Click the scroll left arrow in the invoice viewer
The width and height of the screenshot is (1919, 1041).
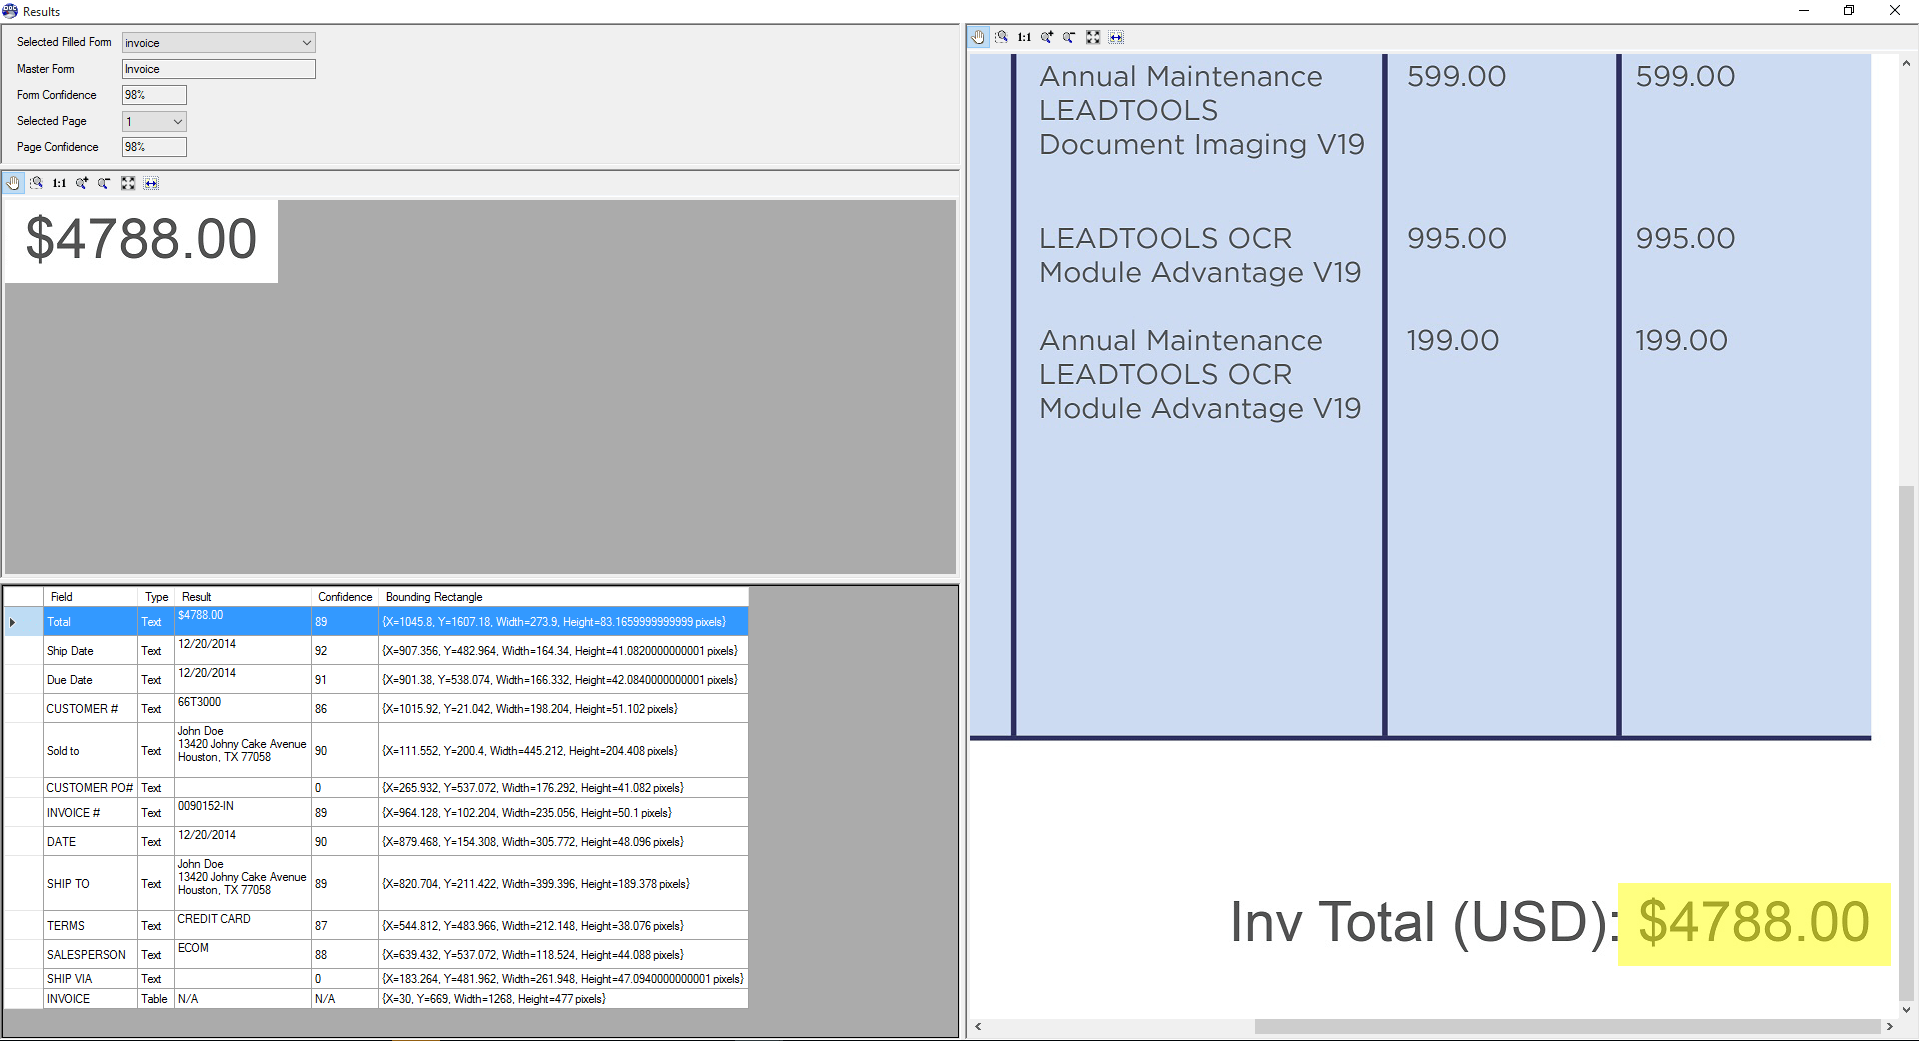pos(978,1027)
